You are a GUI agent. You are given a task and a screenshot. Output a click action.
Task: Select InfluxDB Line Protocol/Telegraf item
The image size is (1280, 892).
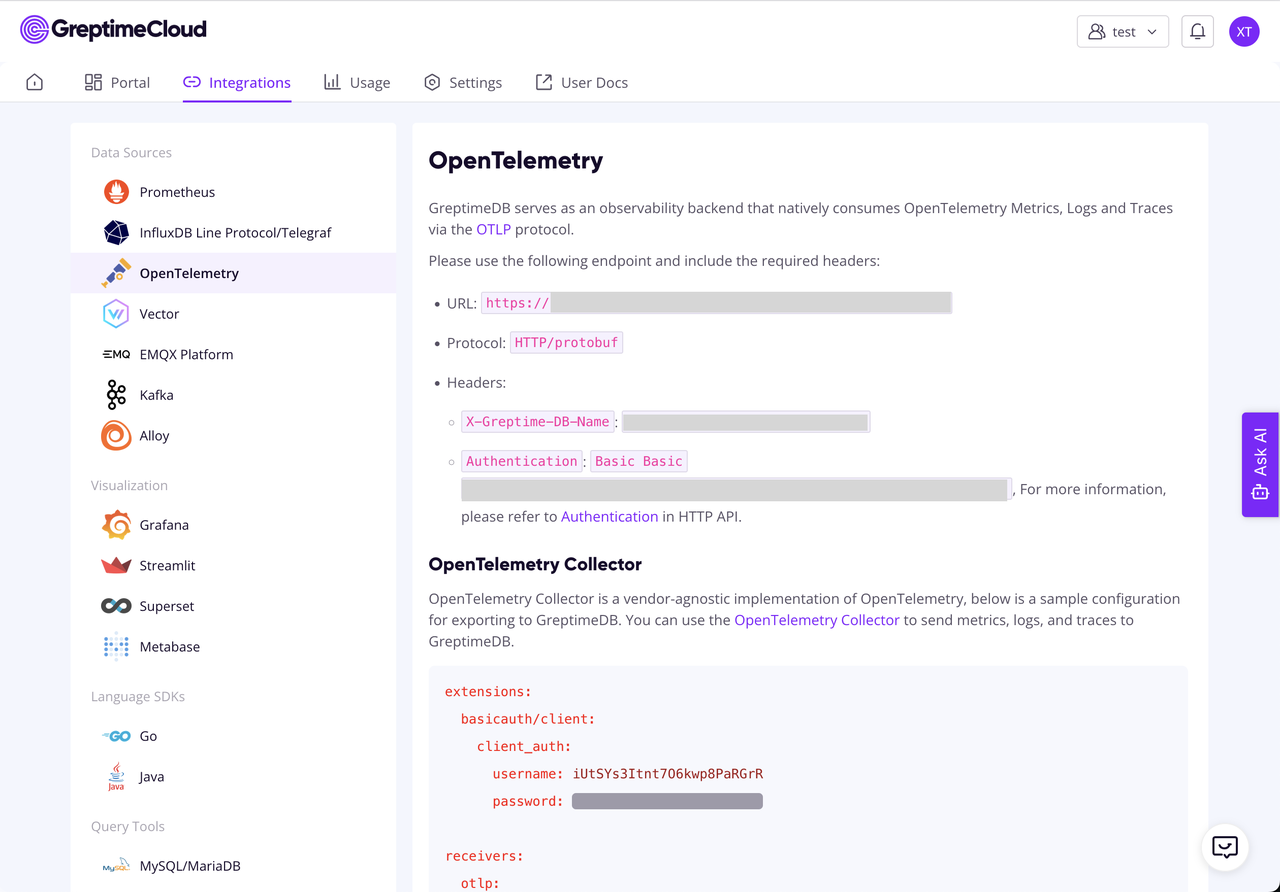click(235, 233)
